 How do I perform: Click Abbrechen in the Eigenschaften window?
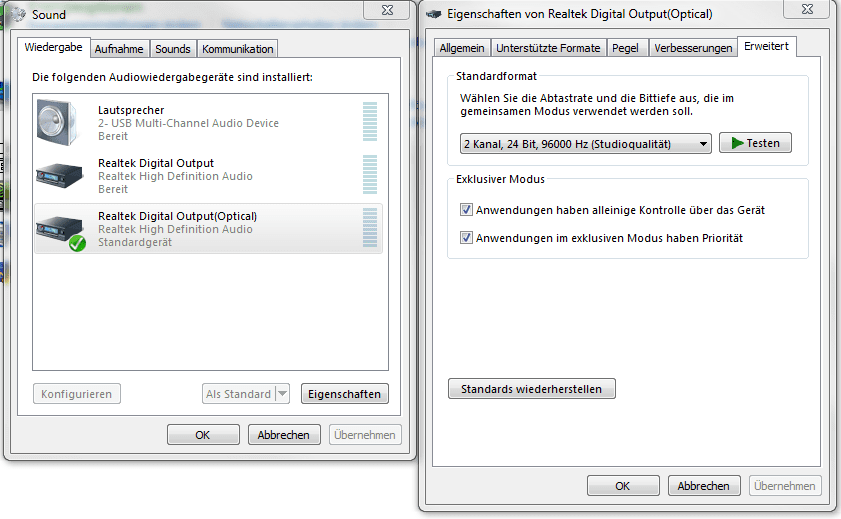coord(704,486)
